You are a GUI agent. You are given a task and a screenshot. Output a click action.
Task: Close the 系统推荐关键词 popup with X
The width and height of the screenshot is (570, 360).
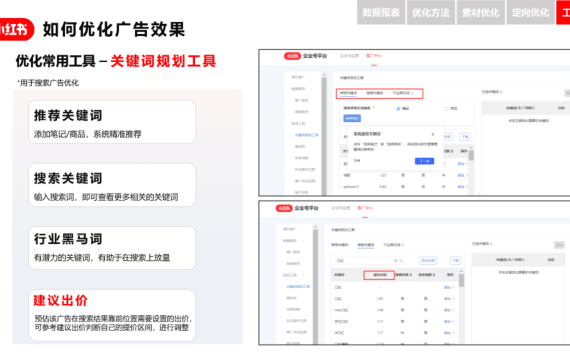(433, 134)
